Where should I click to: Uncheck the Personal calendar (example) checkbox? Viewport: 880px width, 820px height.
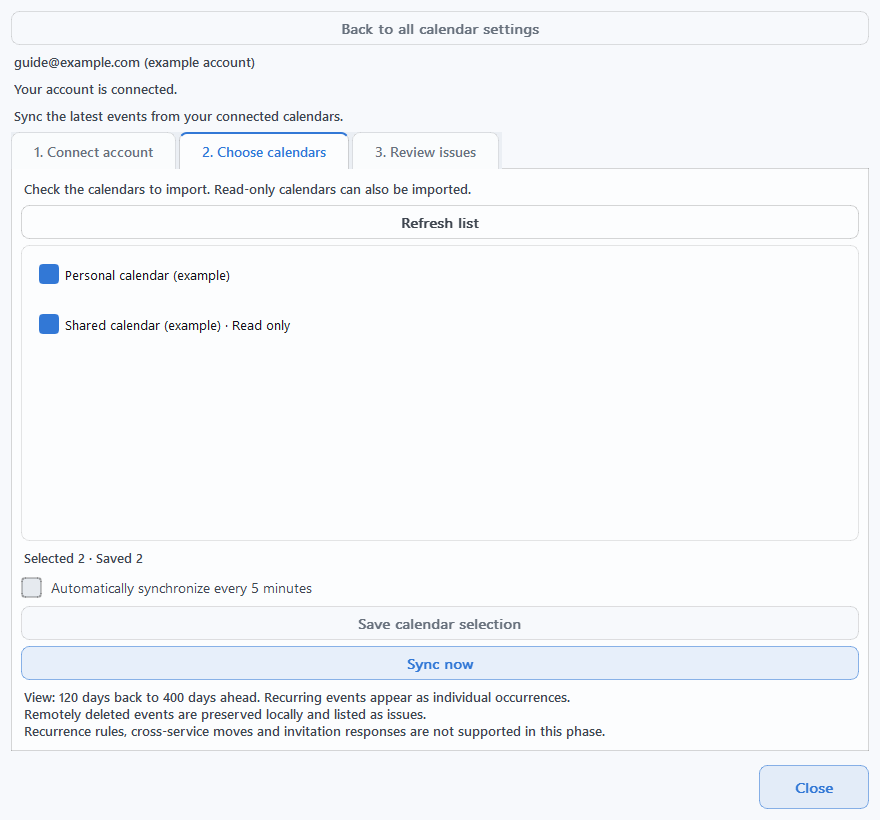pyautogui.click(x=49, y=274)
